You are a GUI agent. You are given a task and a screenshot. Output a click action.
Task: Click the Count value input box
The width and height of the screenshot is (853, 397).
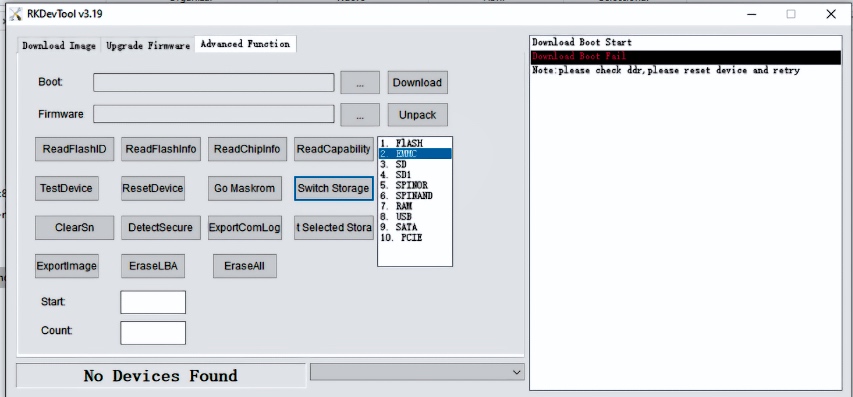(153, 333)
